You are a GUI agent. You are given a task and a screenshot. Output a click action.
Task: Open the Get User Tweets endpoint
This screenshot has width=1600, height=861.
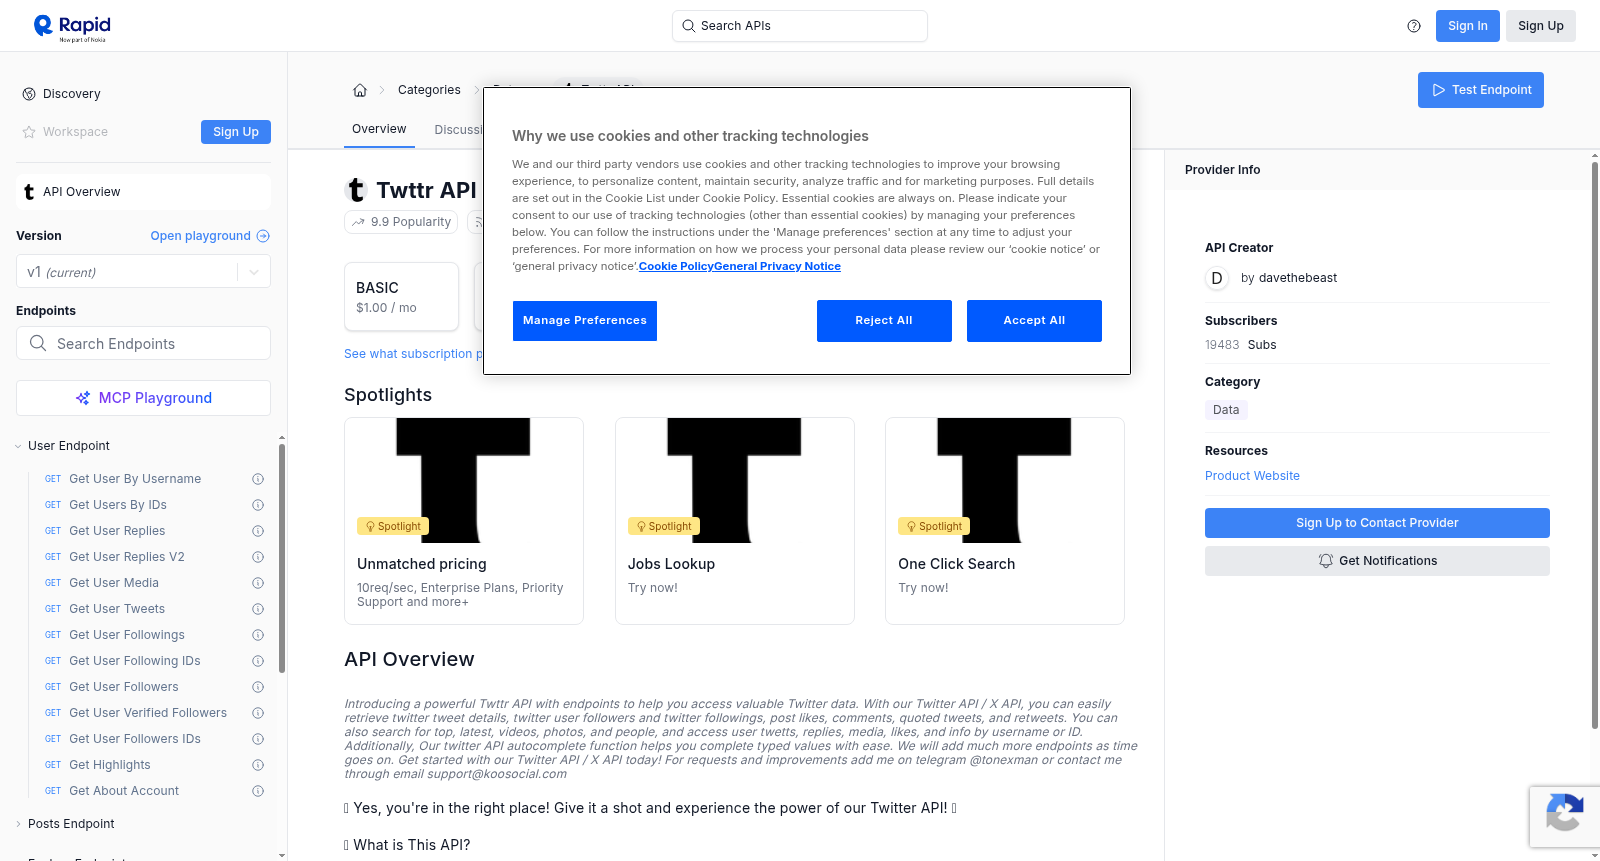117,609
